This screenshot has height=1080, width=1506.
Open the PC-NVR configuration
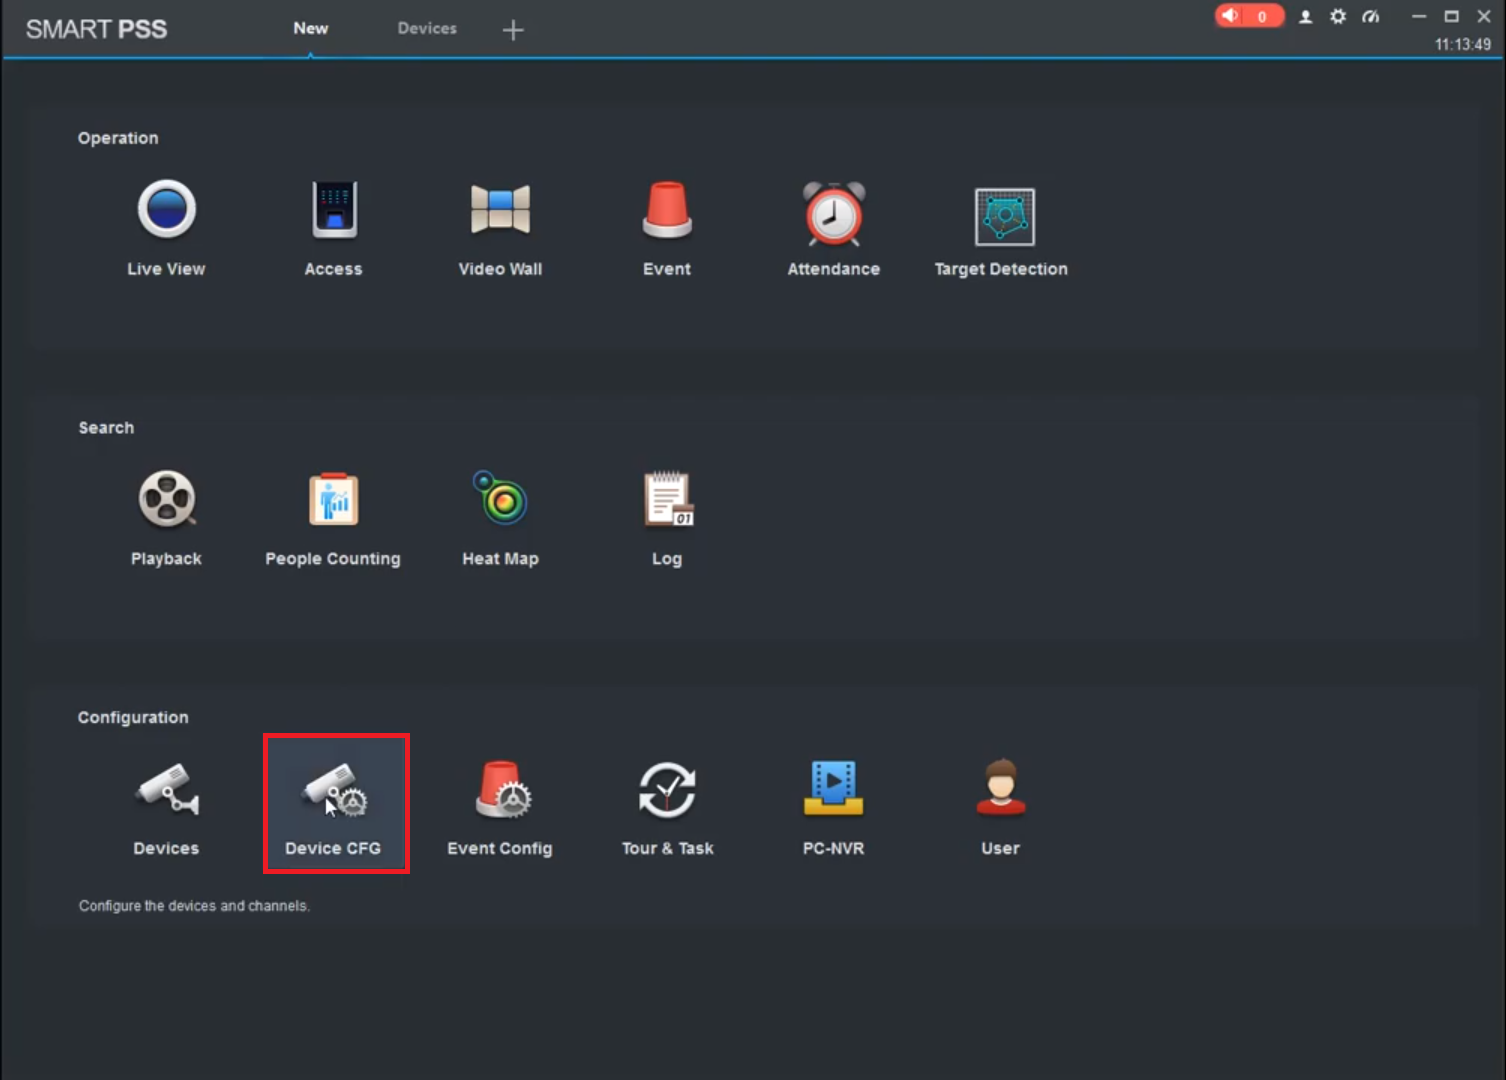834,807
